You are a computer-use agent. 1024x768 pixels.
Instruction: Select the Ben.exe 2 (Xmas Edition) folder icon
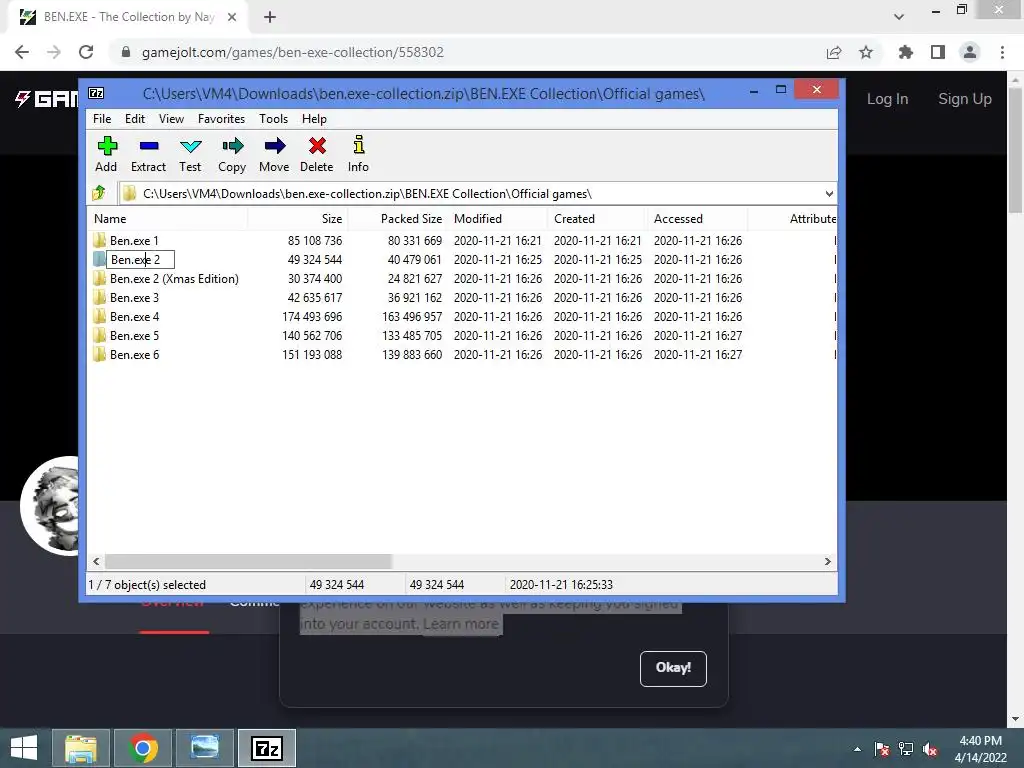tap(99, 278)
